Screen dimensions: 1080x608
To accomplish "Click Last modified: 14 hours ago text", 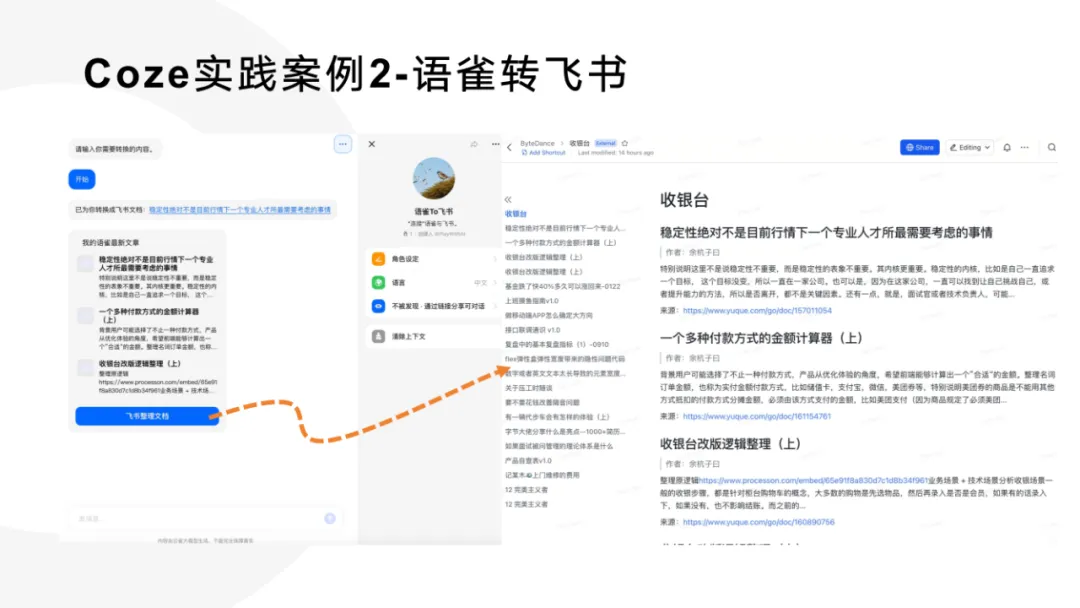I will pos(615,153).
